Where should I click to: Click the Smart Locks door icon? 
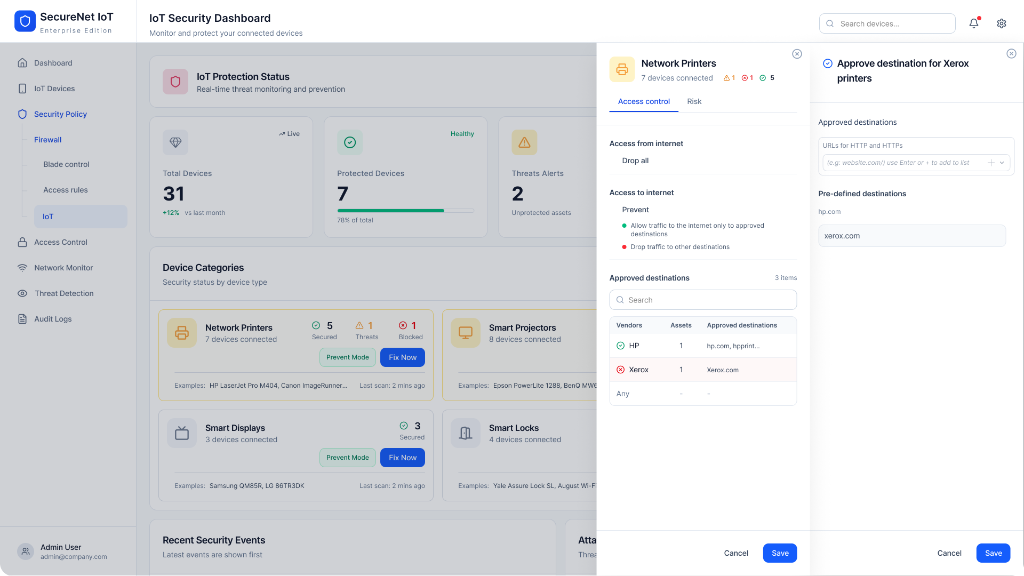[x=466, y=433]
